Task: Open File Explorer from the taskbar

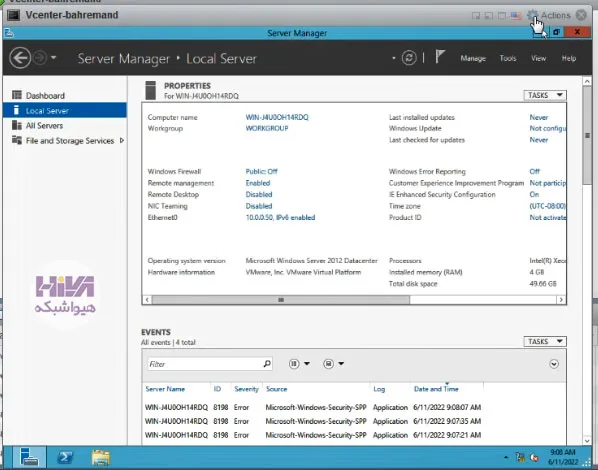Action: pos(101,457)
